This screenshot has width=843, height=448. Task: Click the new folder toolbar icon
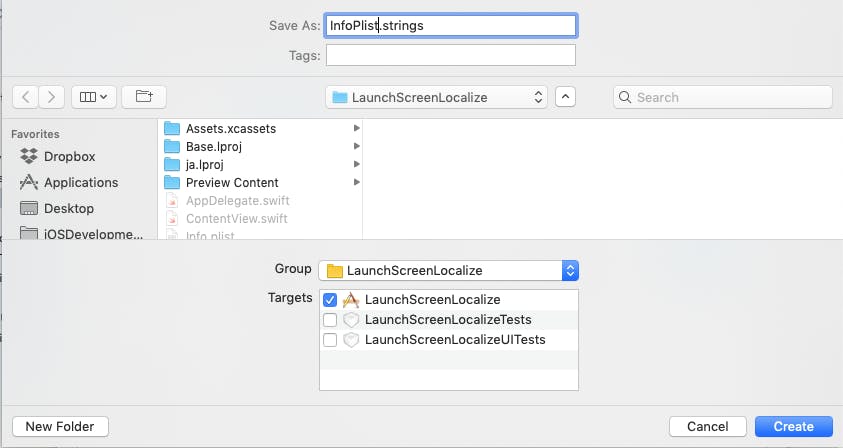144,97
